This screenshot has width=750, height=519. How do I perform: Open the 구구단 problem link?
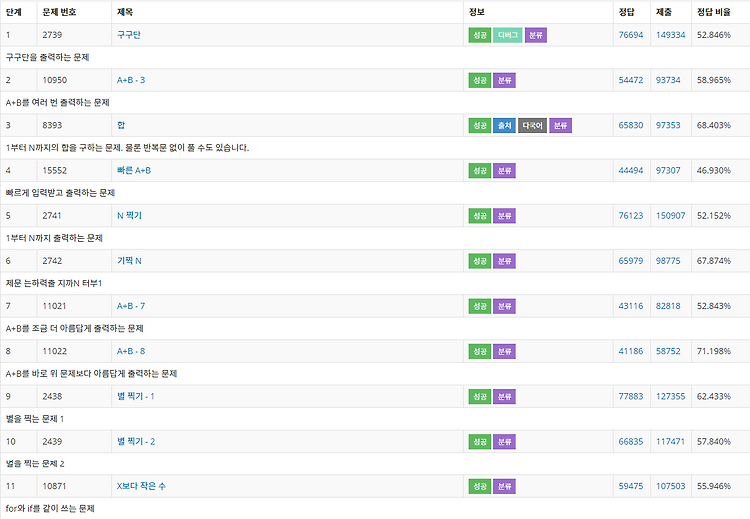(x=129, y=35)
